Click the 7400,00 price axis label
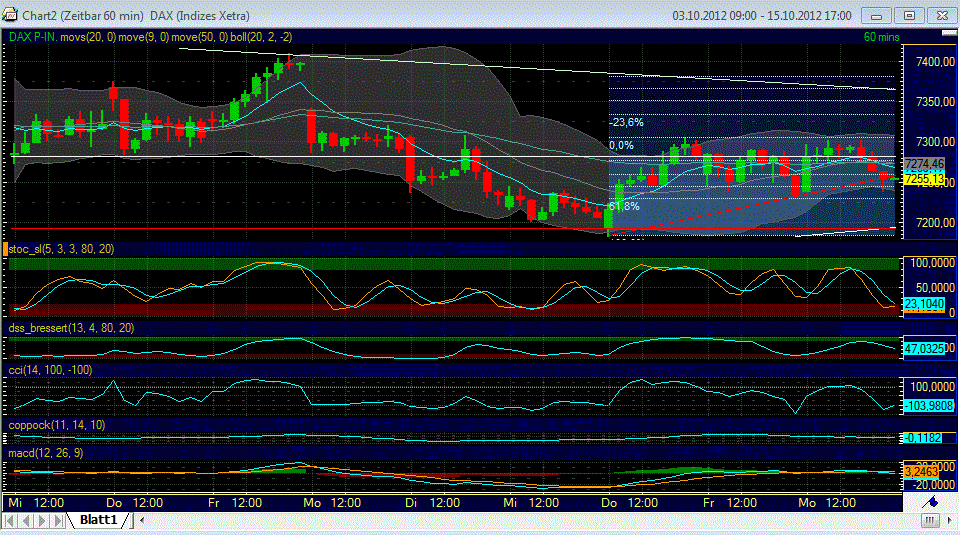Image resolution: width=960 pixels, height=535 pixels. (936, 62)
